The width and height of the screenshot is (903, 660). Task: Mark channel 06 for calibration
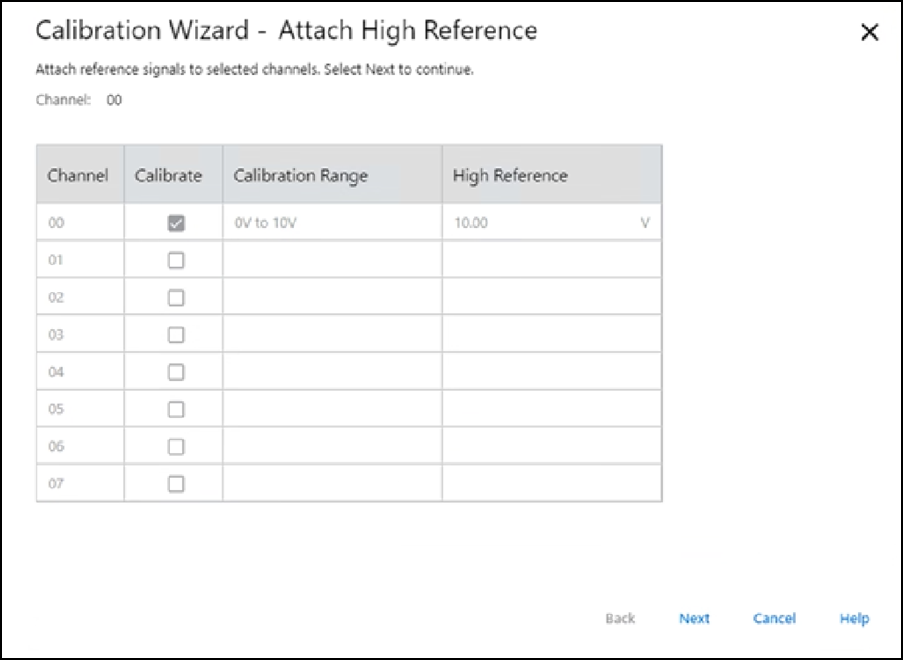pyautogui.click(x=176, y=446)
